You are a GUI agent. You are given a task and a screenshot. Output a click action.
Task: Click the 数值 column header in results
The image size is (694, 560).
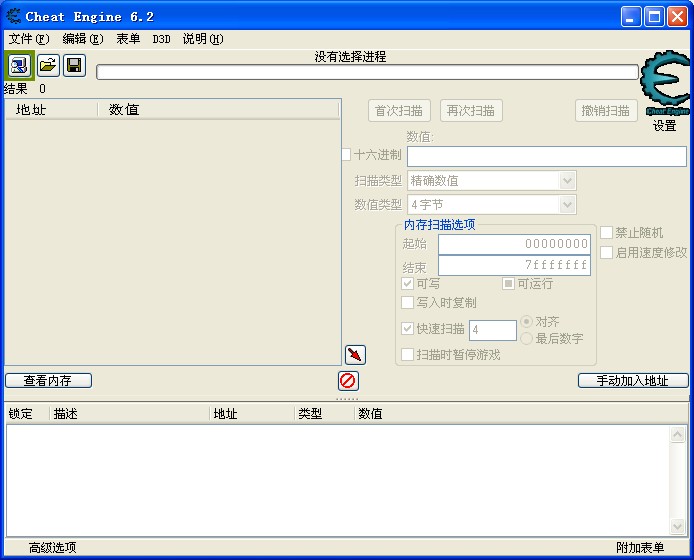[x=218, y=109]
